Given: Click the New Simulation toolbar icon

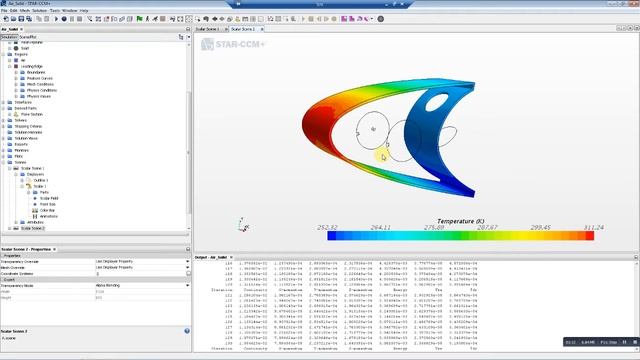Looking at the screenshot, I should coord(6,19).
